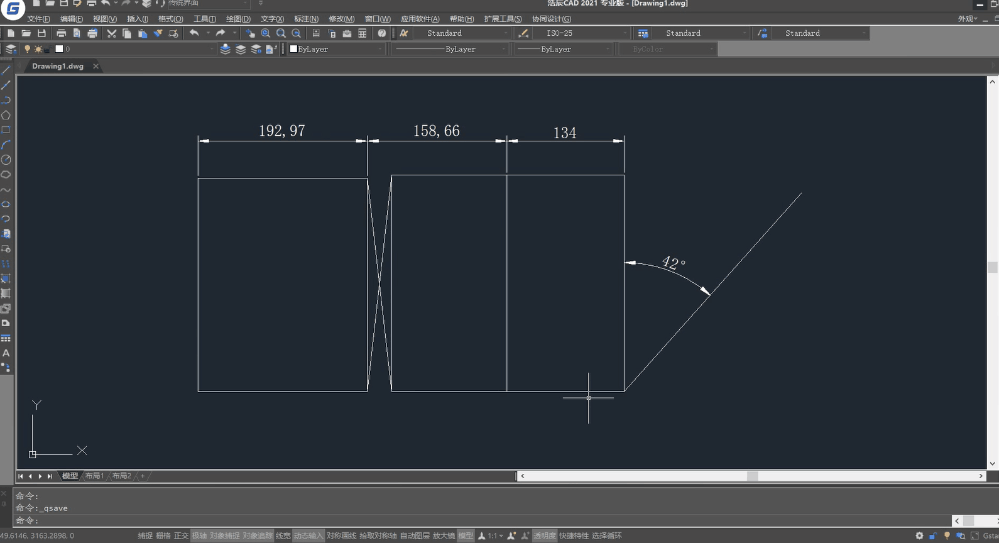The width and height of the screenshot is (999, 543).
Task: Click the 1:1 annotation scale button
Action: pos(490,536)
